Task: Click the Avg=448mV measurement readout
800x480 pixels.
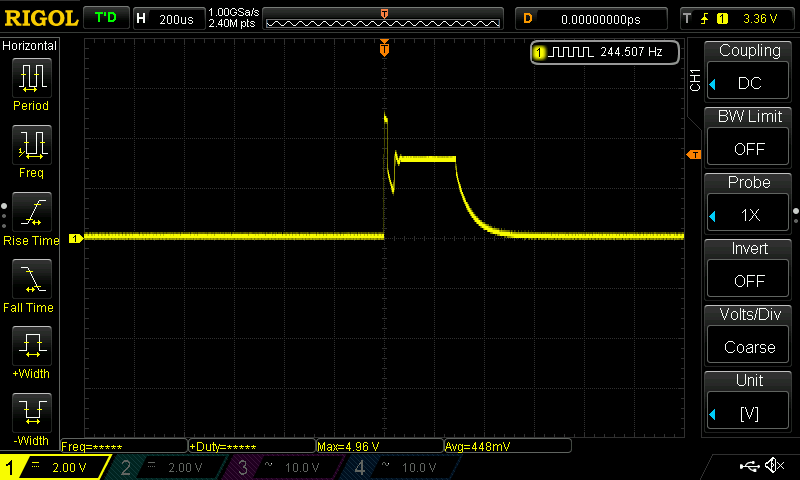Action: tap(508, 446)
